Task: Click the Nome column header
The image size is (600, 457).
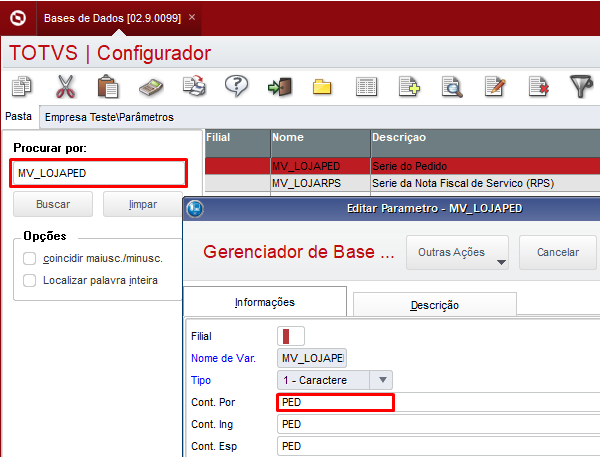Action: click(320, 143)
